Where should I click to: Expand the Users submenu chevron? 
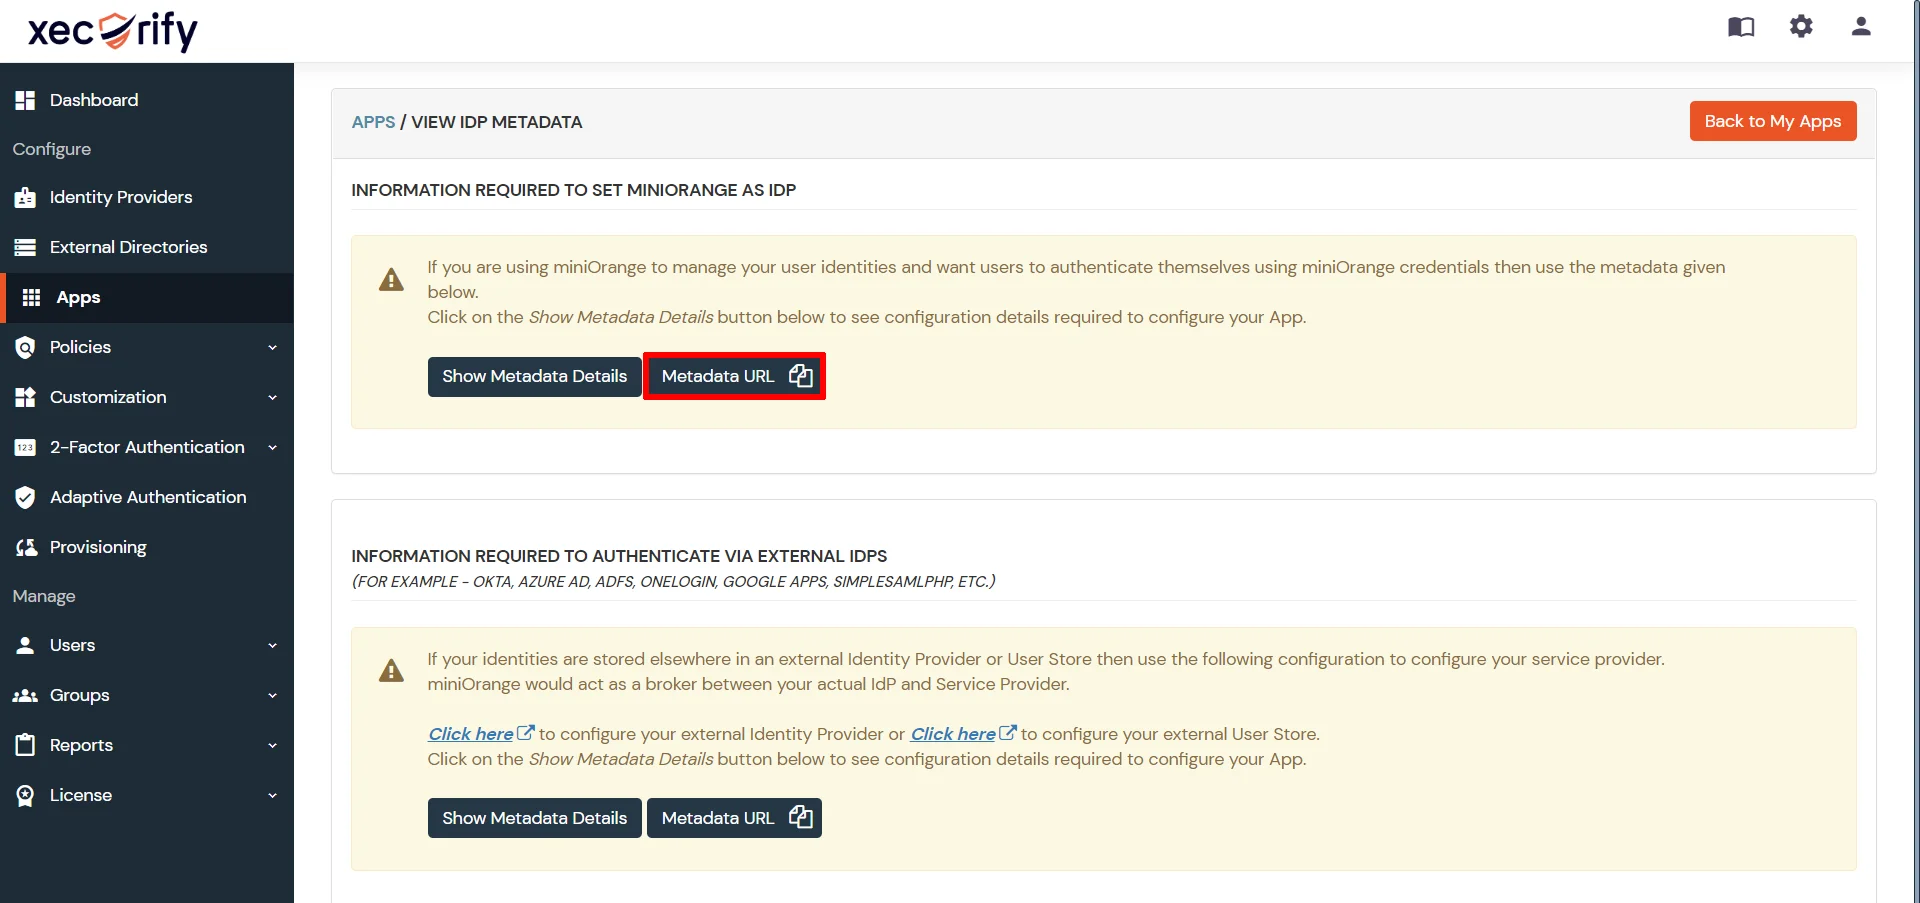(x=272, y=645)
